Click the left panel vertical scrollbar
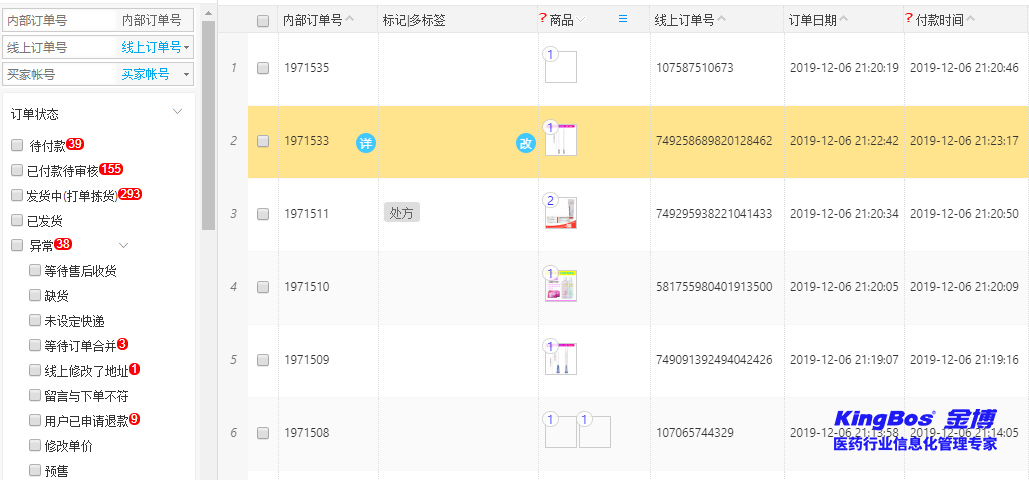Screen dimensions: 1029x480 click(208, 120)
